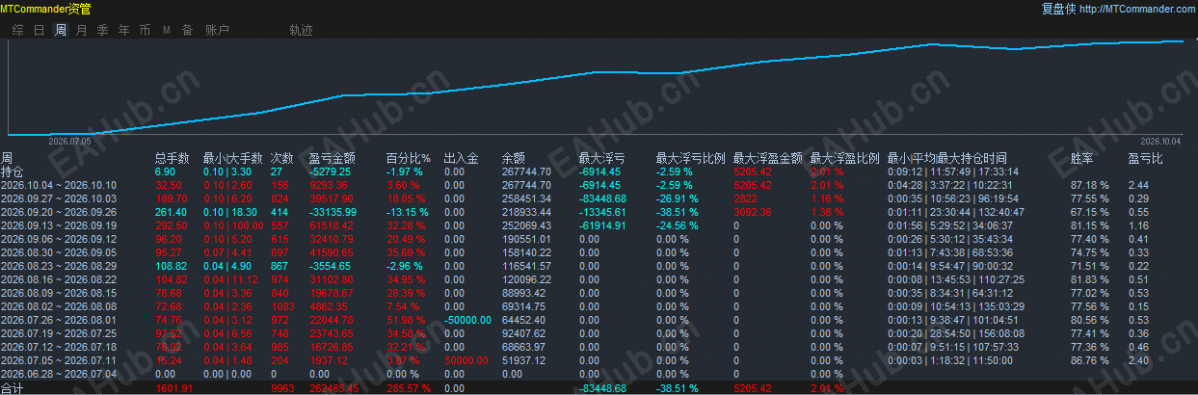Click the 最大浮亏 column header
This screenshot has width=1198, height=395.
(602, 159)
